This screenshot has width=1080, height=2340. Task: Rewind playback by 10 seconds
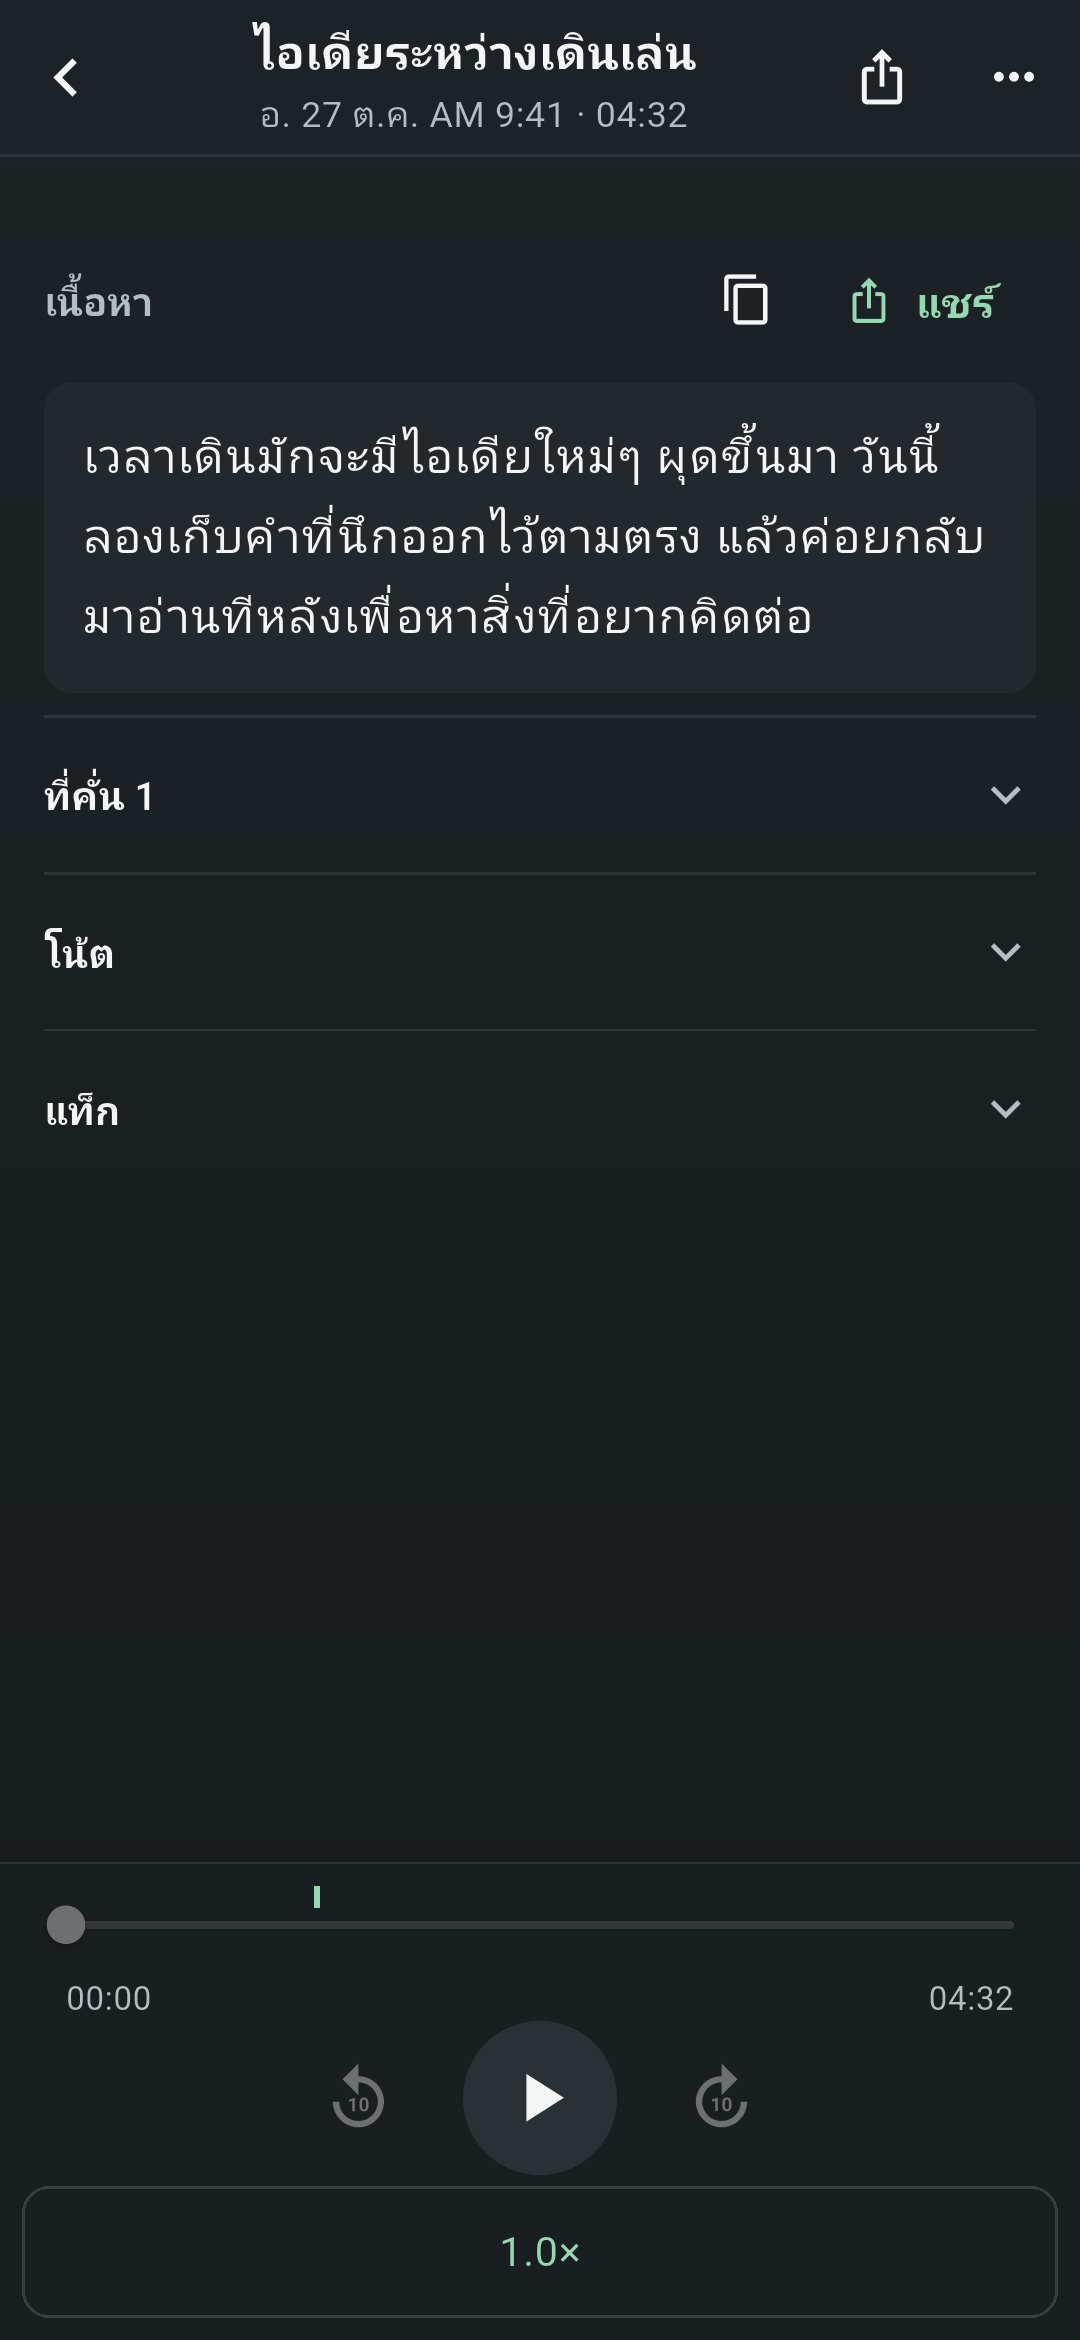[358, 2097]
